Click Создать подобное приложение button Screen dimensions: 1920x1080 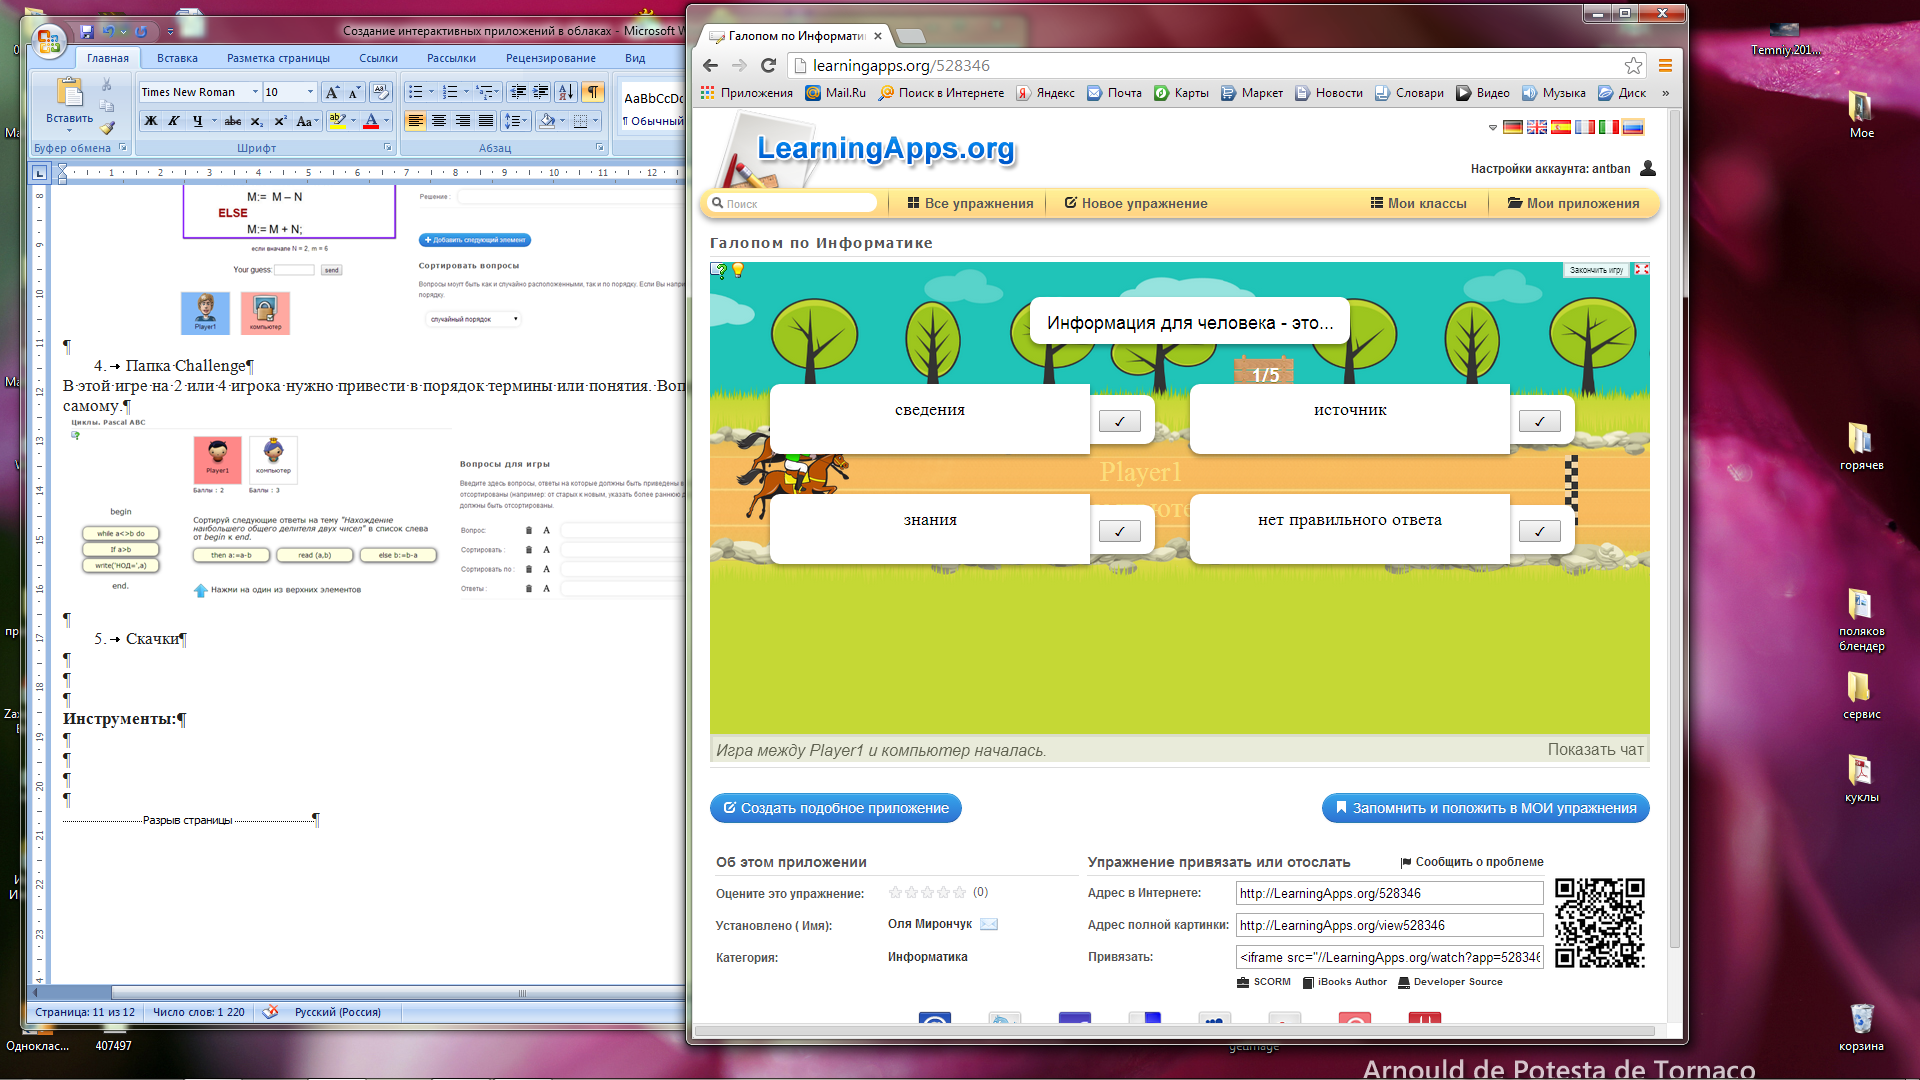[x=836, y=808]
